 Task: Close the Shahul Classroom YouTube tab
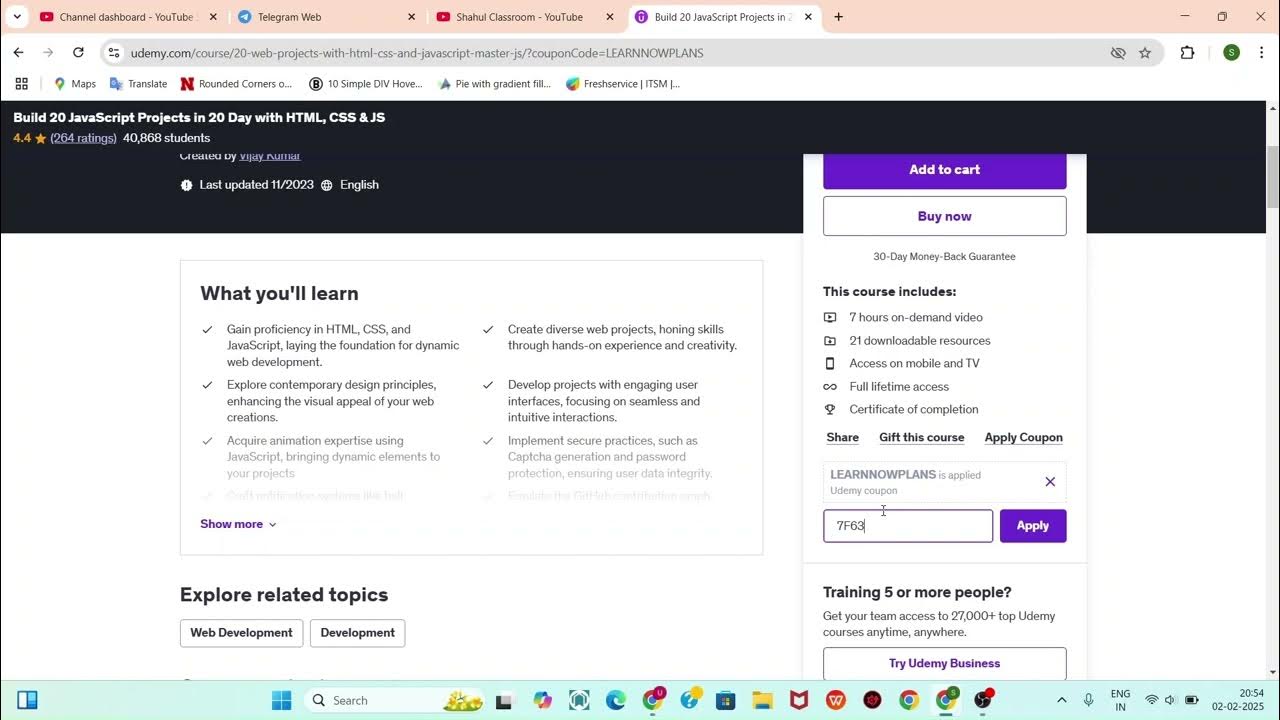pyautogui.click(x=610, y=17)
